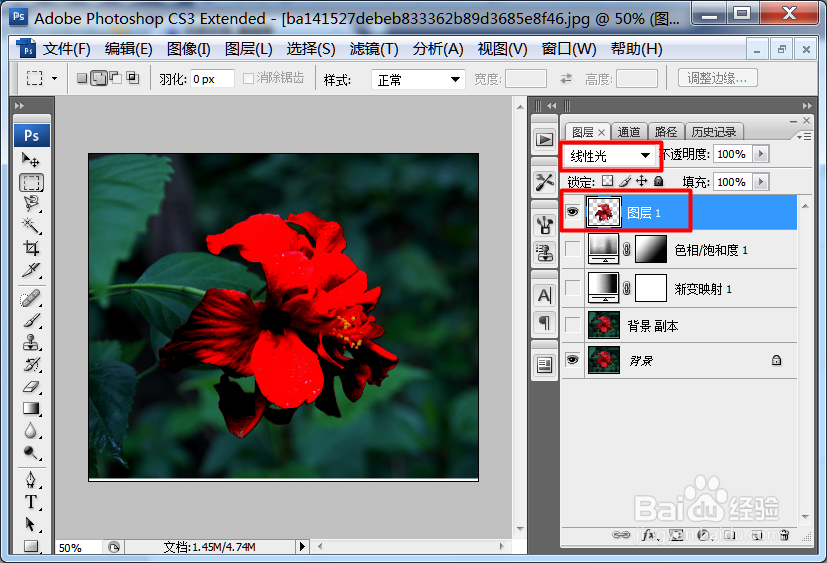Click the 调整边缘... button
Screen dimensions: 827x563
click(718, 78)
